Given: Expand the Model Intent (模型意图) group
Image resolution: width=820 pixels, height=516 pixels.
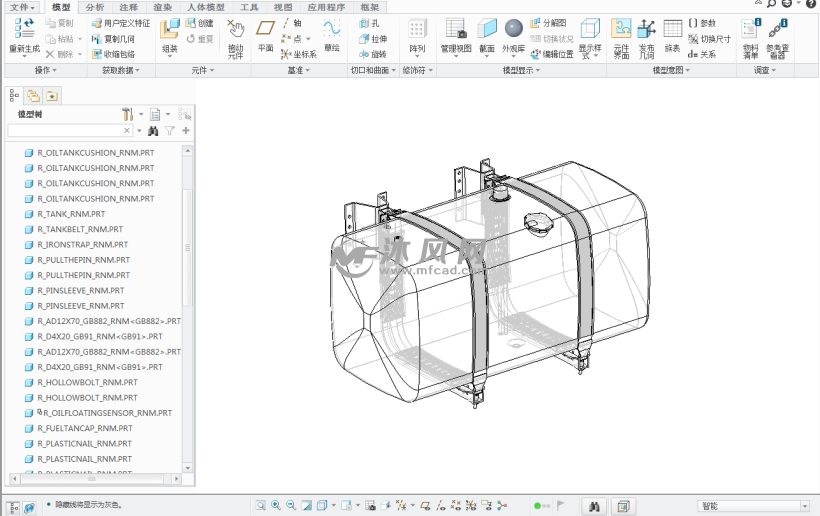Looking at the screenshot, I should [x=671, y=70].
